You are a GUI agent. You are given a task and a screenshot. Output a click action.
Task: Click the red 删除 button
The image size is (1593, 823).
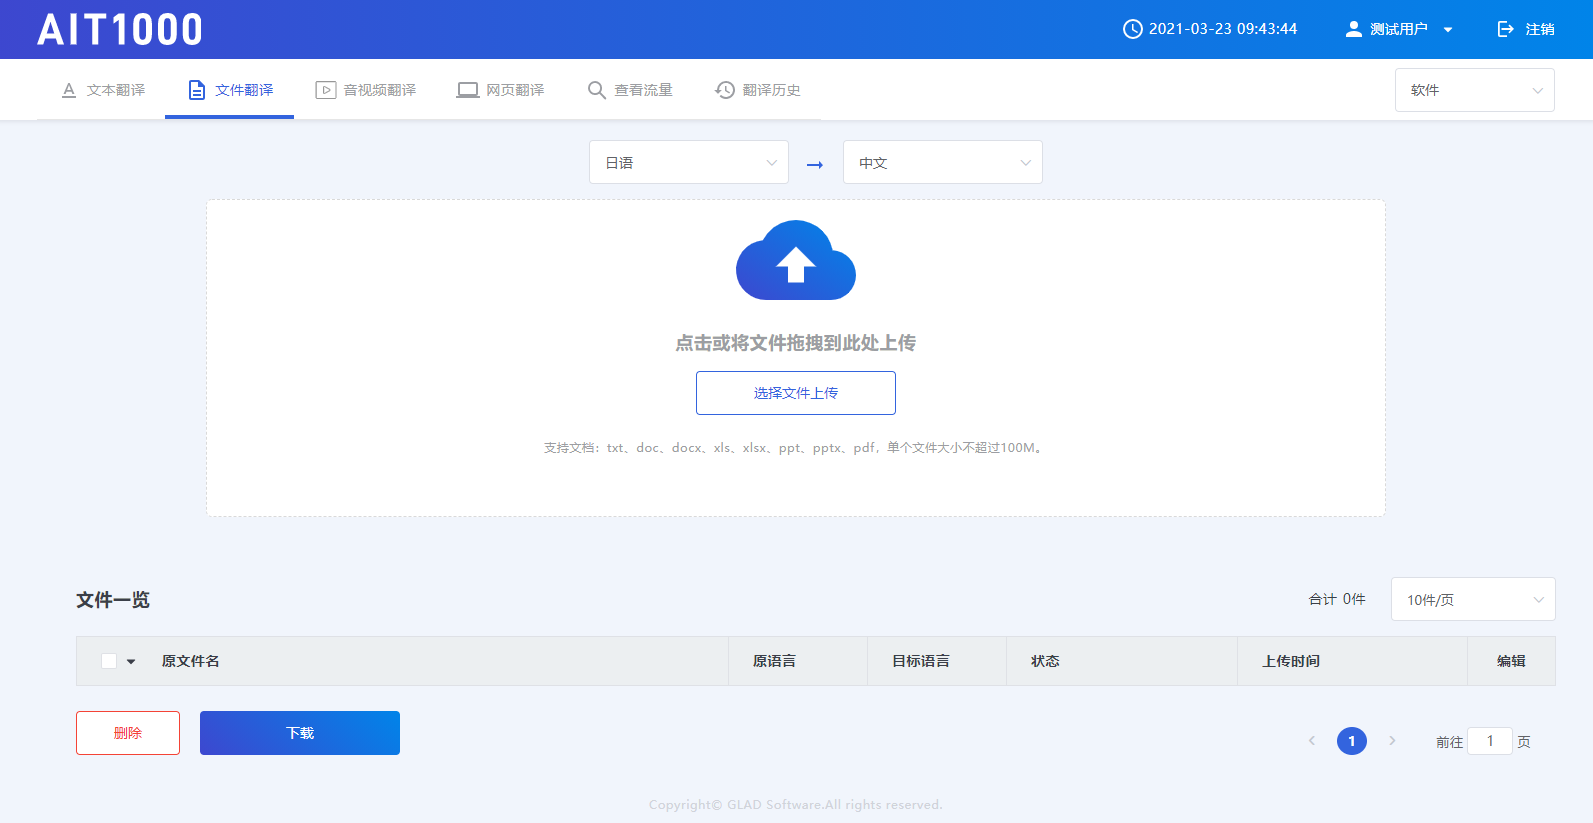(128, 733)
